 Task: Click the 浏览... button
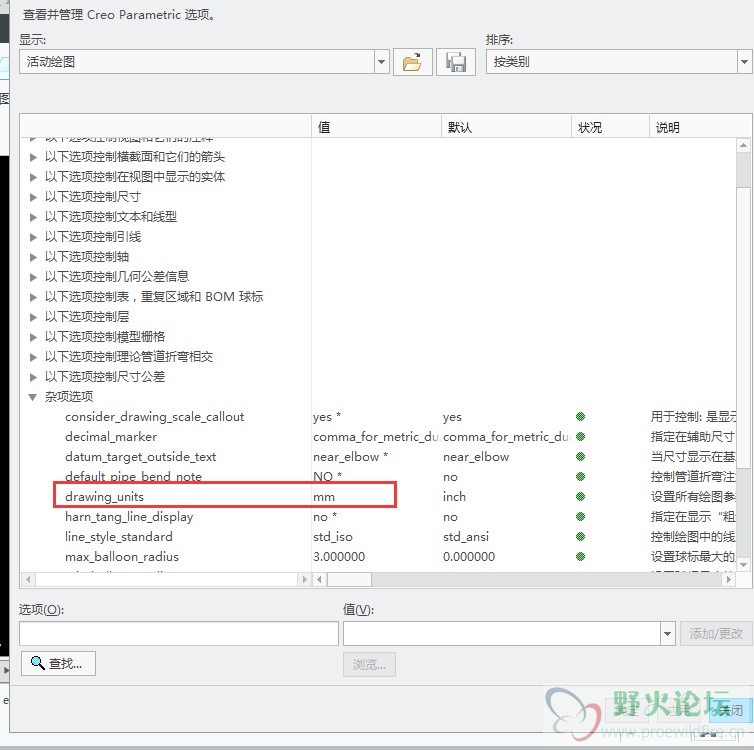369,664
